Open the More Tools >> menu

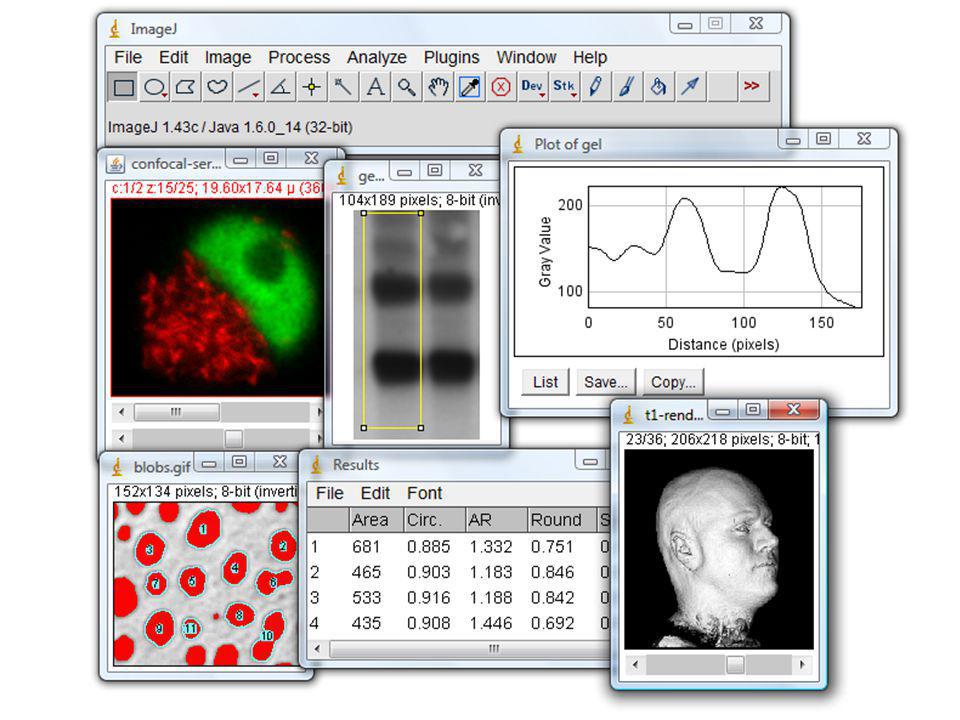[752, 87]
